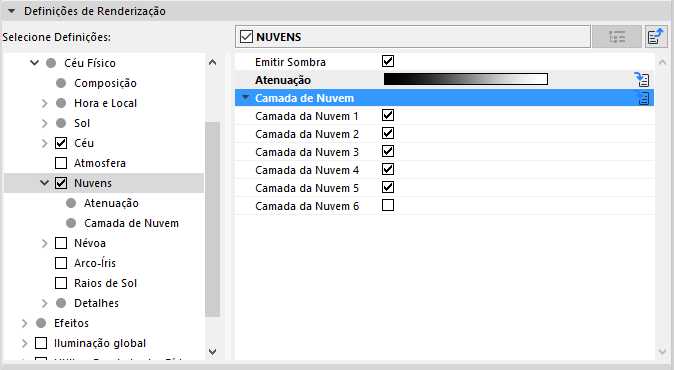Enable the Iluminação global checkbox
The width and height of the screenshot is (674, 370).
pyautogui.click(x=41, y=343)
